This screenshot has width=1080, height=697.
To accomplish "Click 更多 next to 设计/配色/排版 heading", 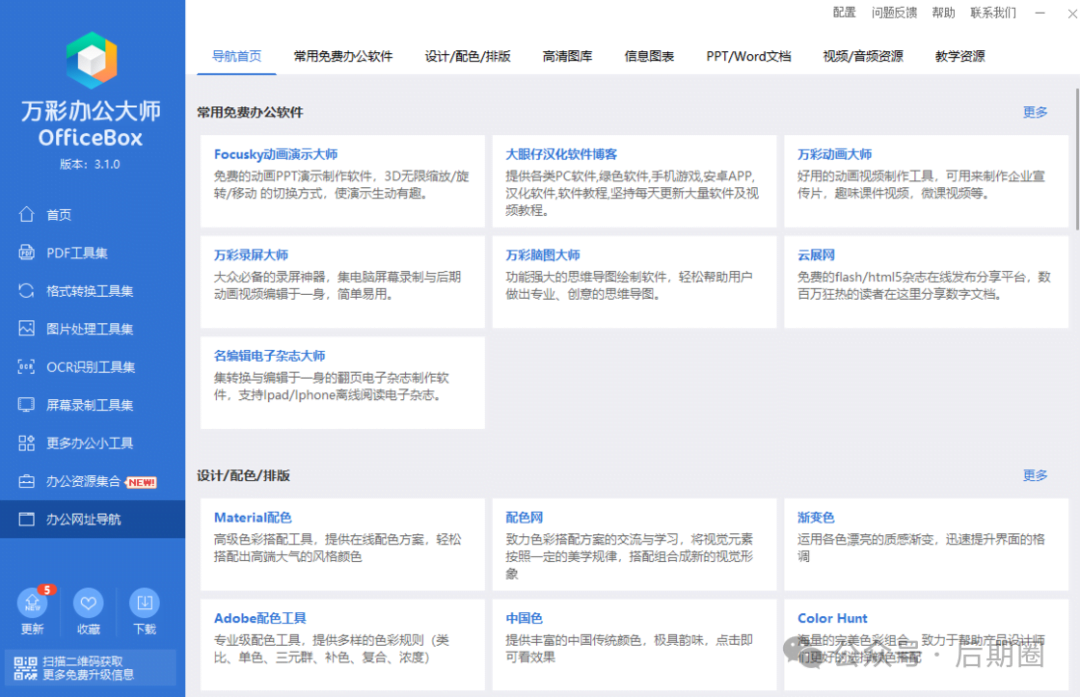I will [1035, 475].
